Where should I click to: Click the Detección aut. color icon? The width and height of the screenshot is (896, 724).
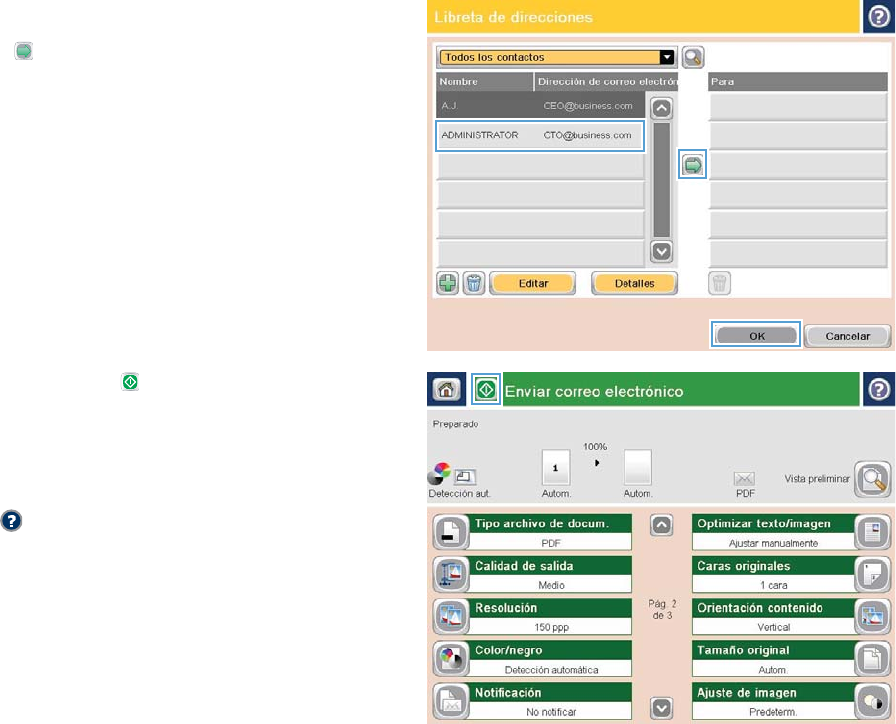click(x=439, y=474)
